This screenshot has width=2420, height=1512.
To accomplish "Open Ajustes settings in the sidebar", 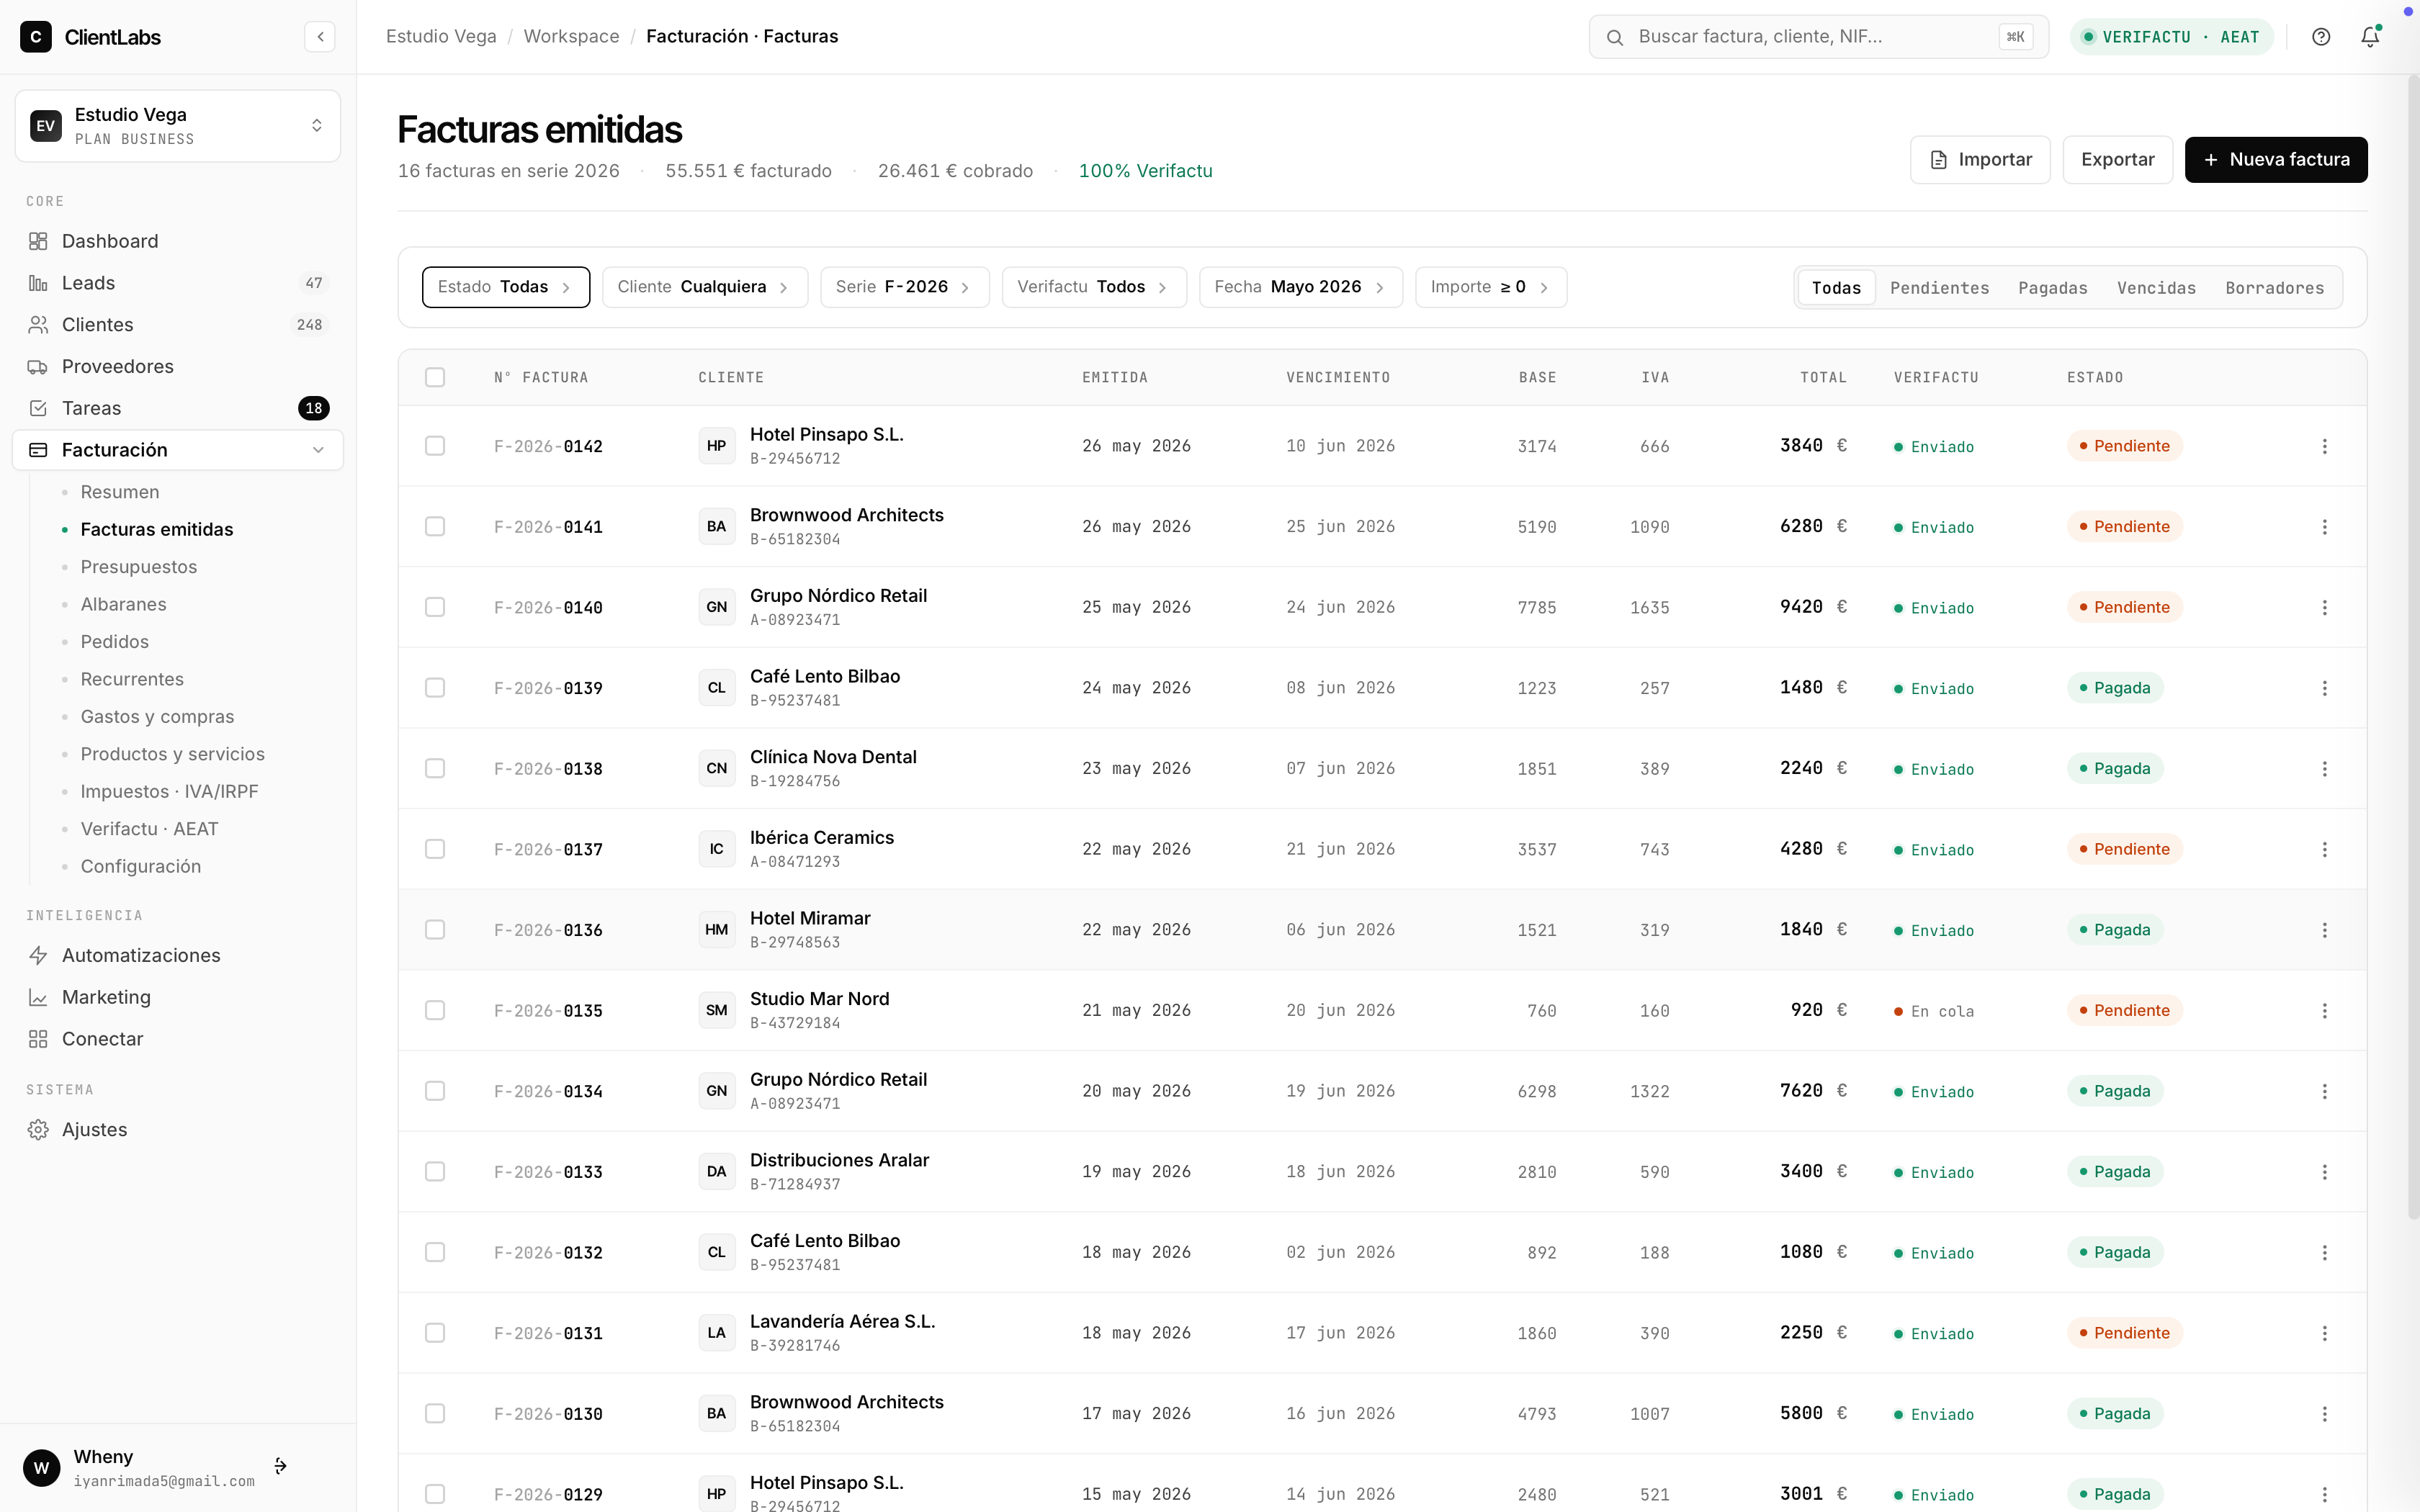I will (x=178, y=1129).
